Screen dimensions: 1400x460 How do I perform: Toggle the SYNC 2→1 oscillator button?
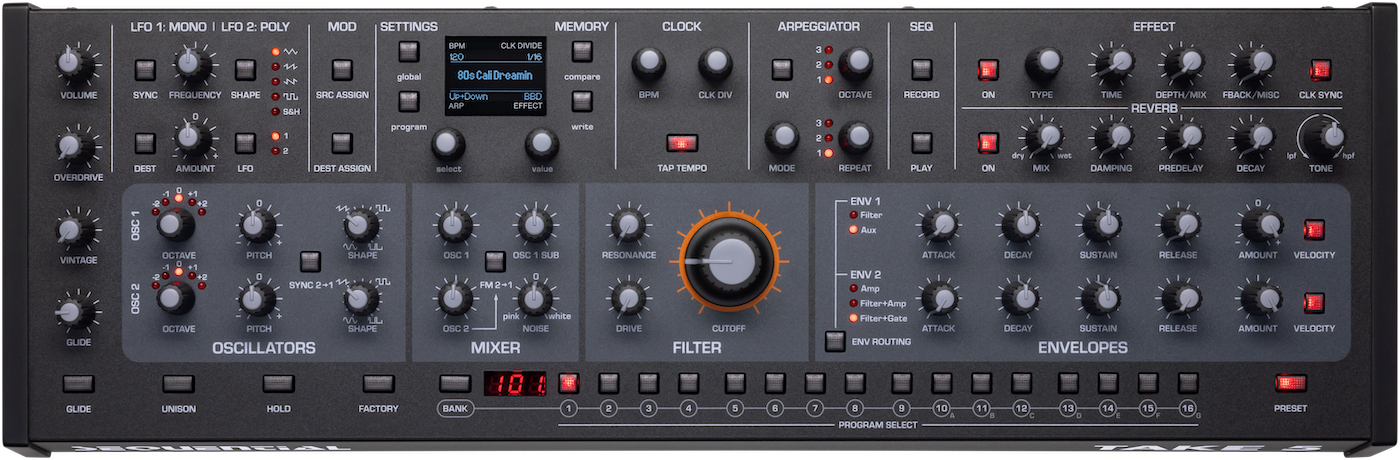coord(310,261)
